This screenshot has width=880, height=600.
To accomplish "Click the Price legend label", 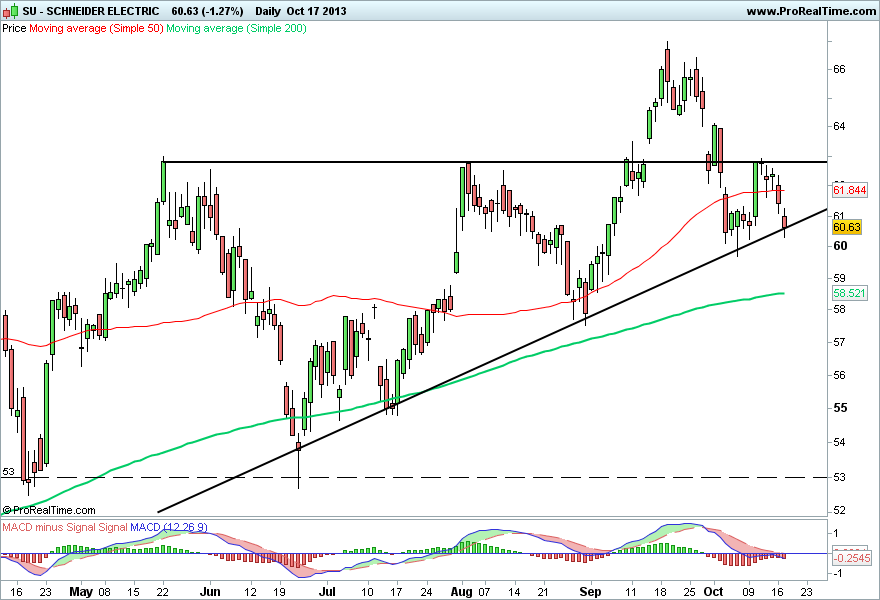I will 14,28.
